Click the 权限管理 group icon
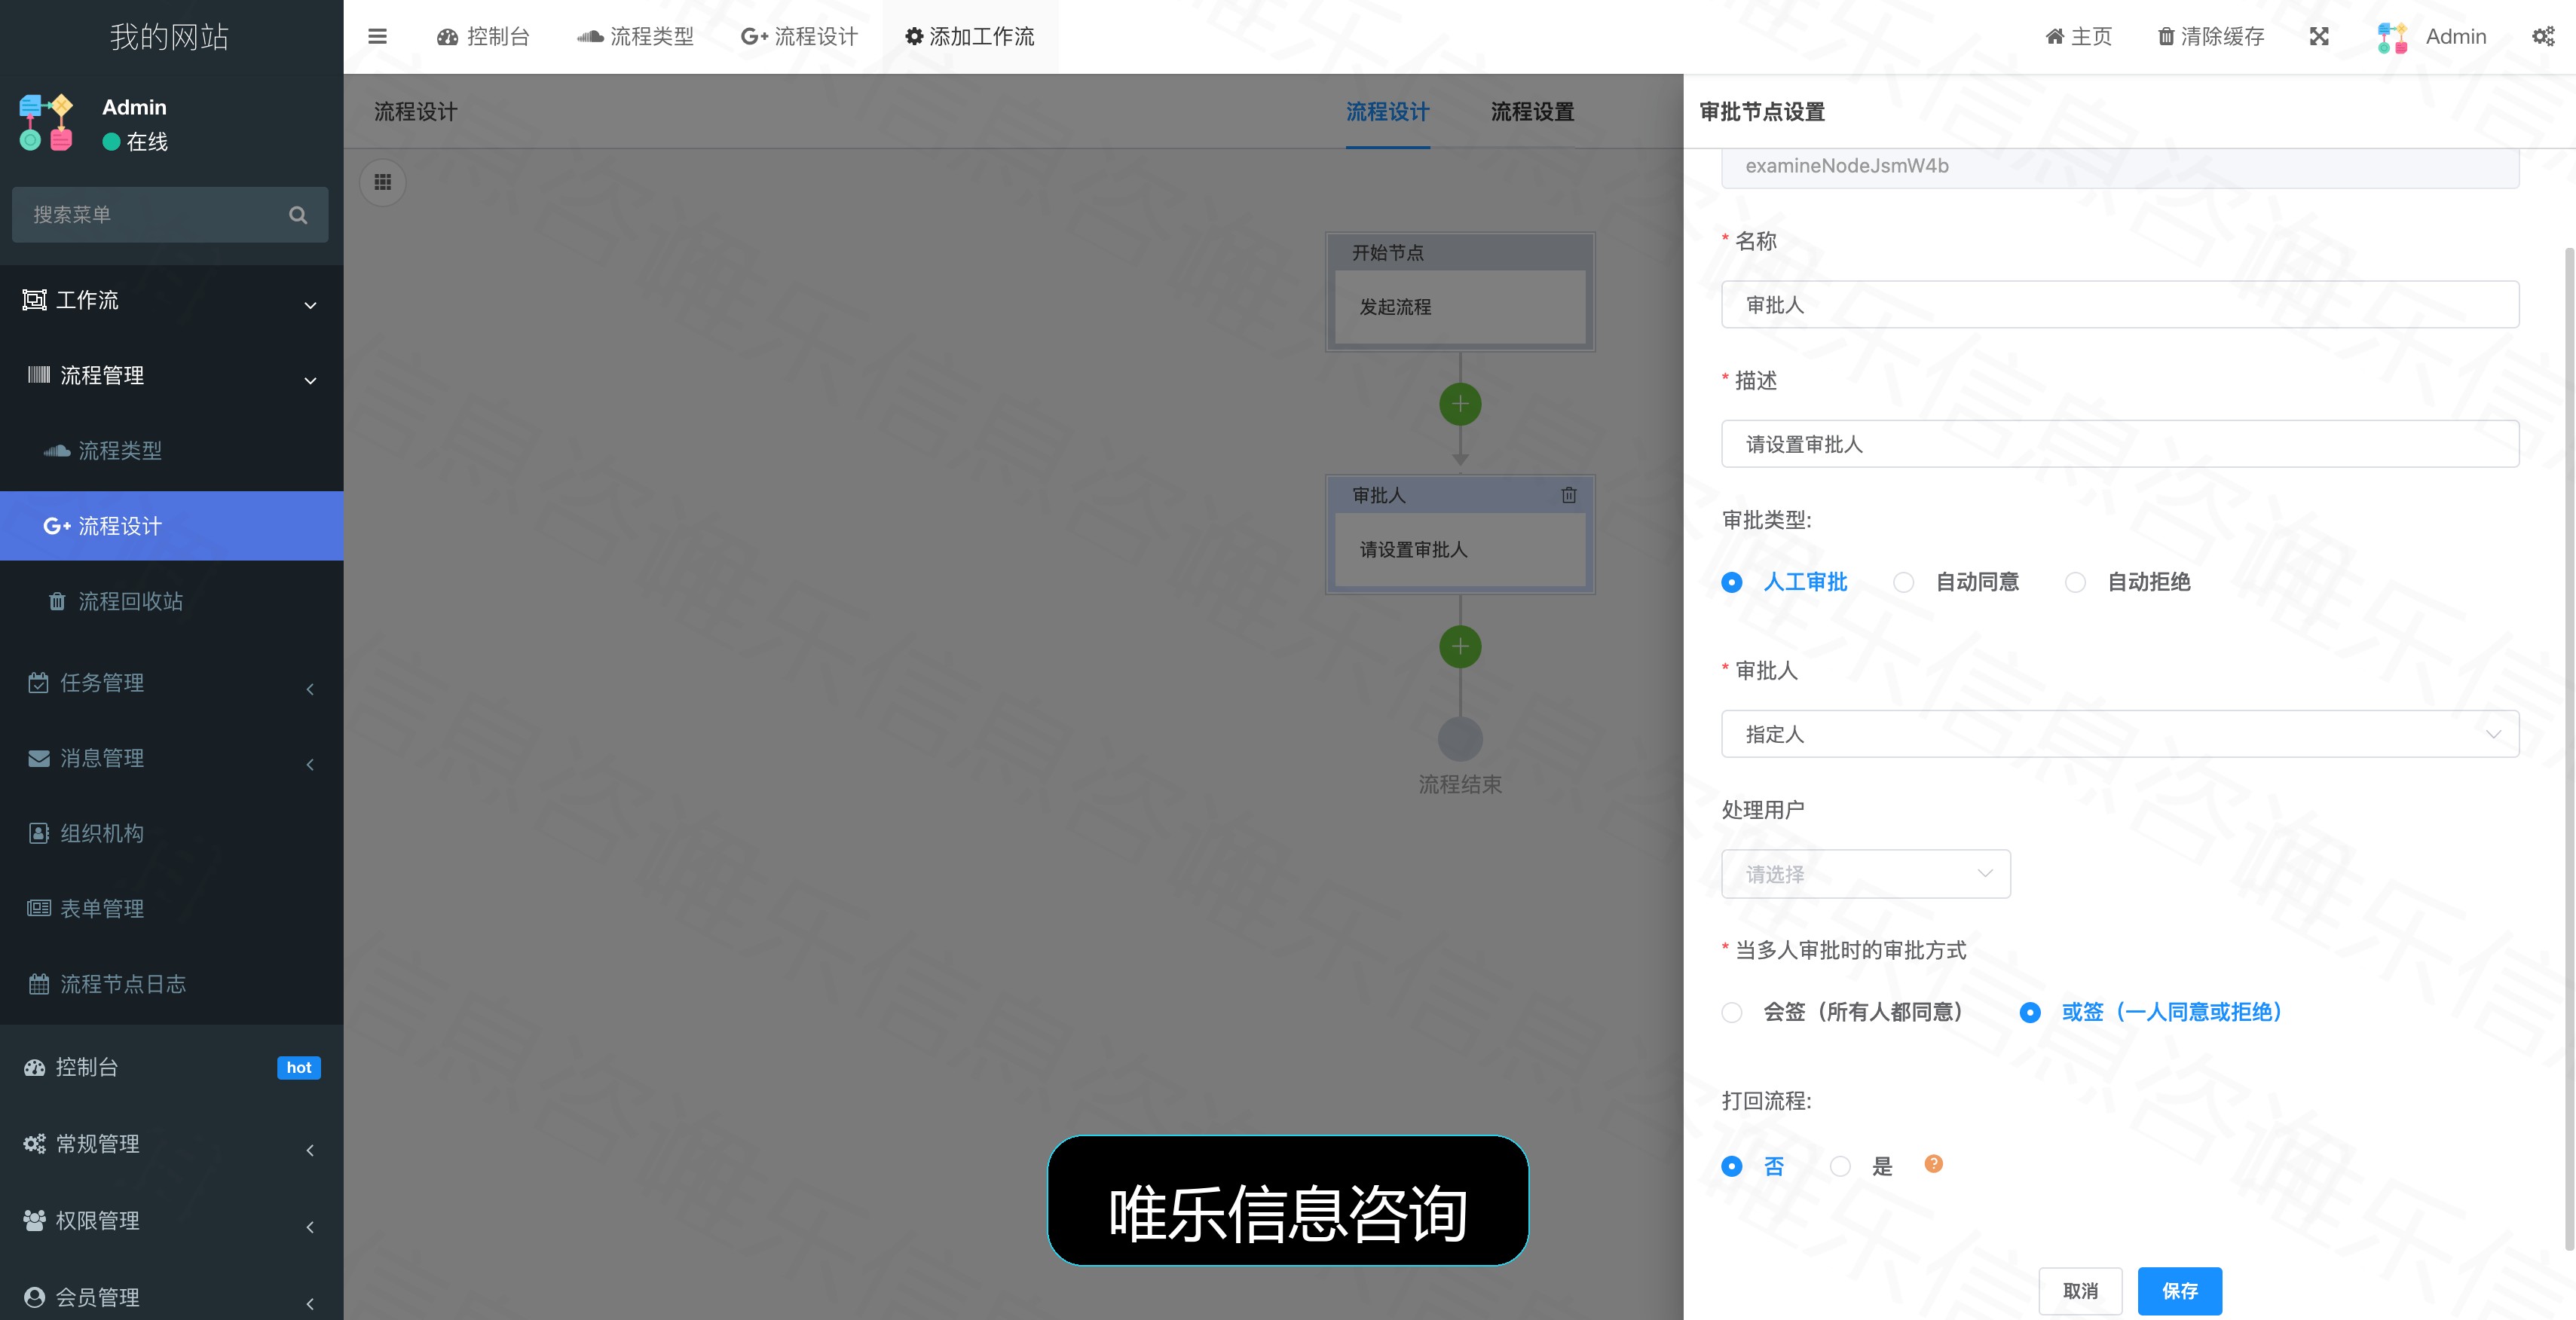Screen dimensions: 2576x1320 35,1220
